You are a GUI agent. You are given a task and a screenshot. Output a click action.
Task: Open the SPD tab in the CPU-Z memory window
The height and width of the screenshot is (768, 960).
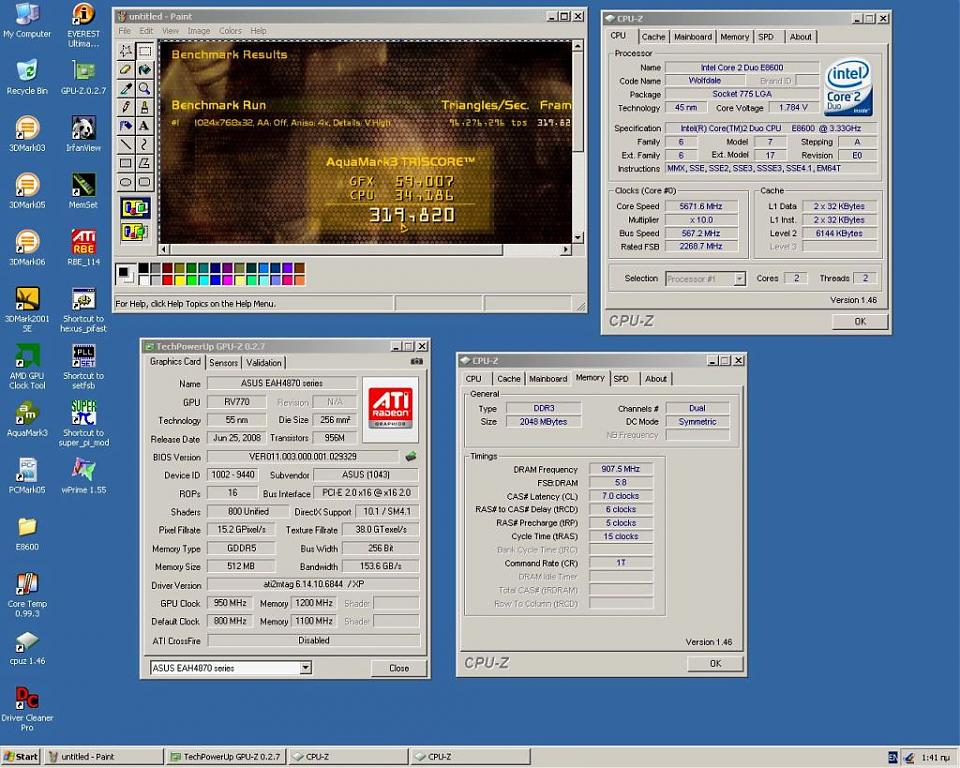(621, 378)
